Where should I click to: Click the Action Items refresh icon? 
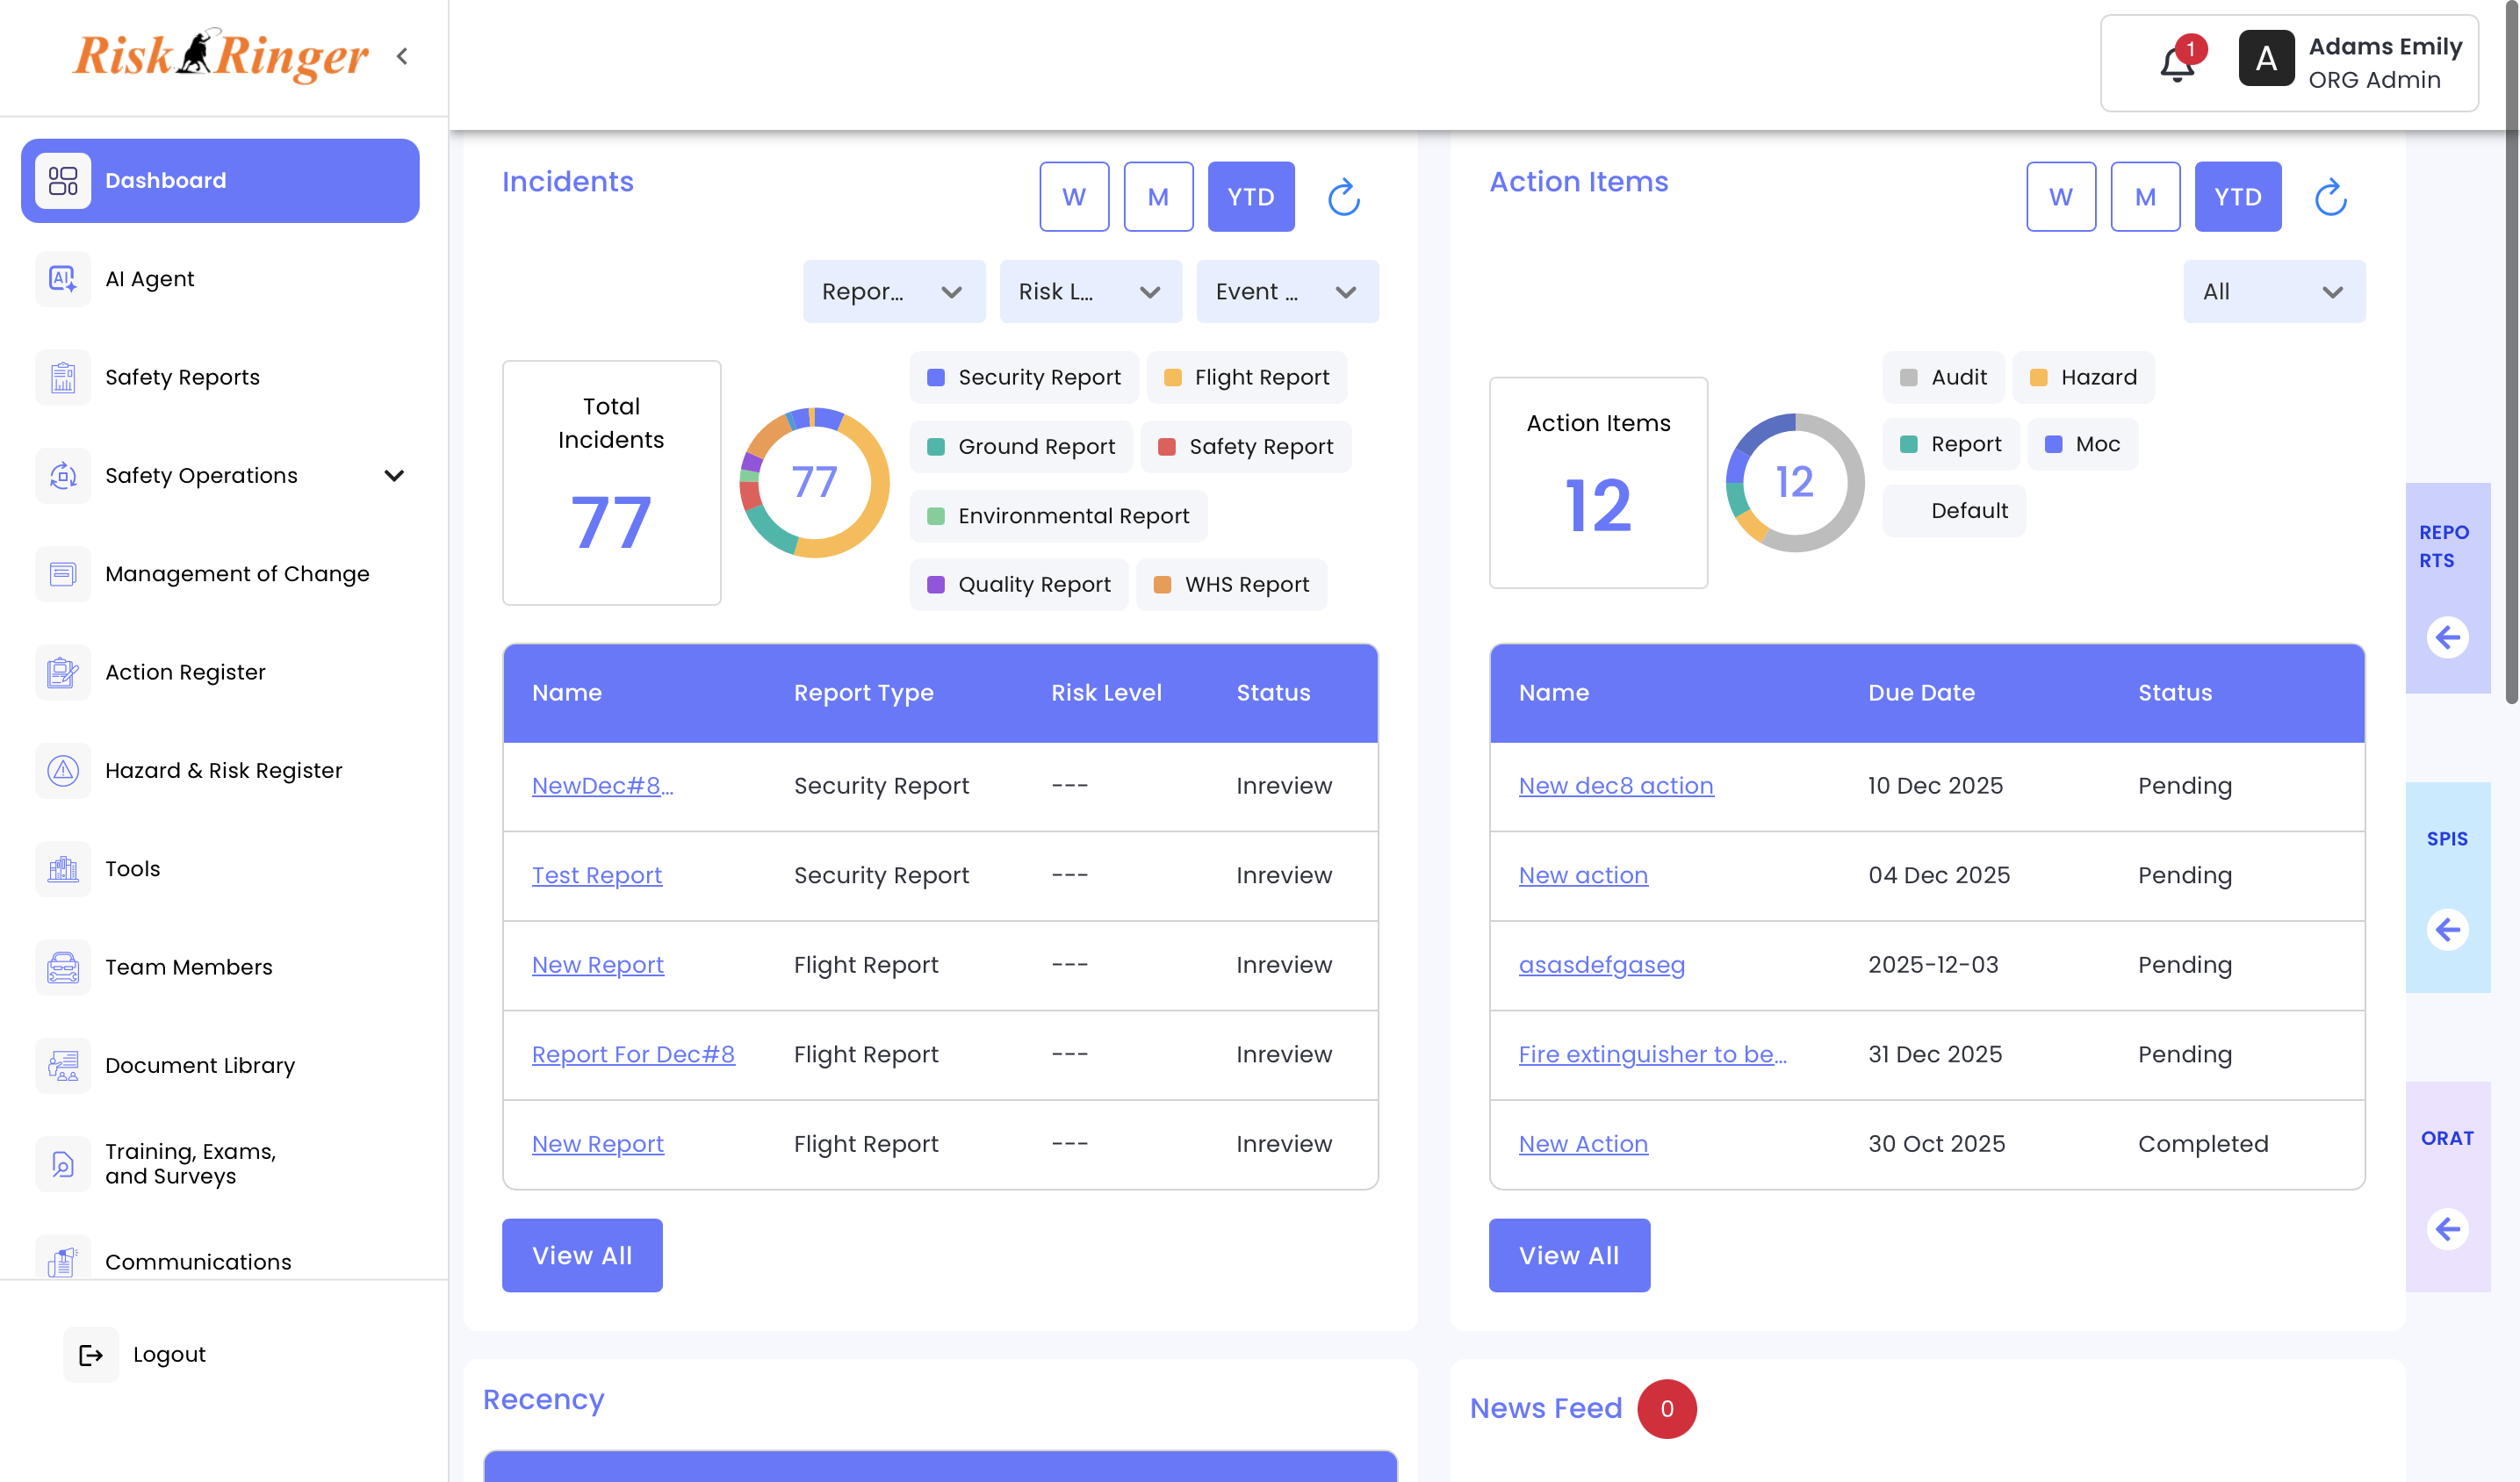coord(2330,197)
